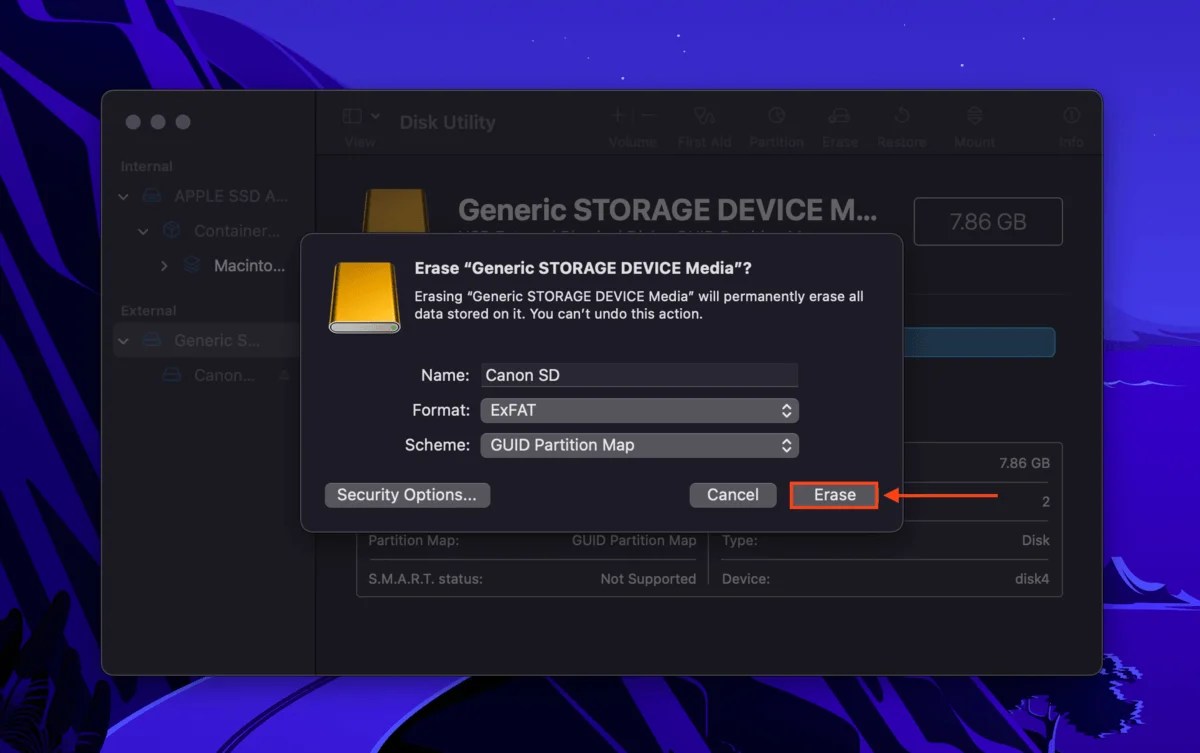The image size is (1200, 753).
Task: Collapse the external Generic device entry
Action: pyautogui.click(x=123, y=340)
